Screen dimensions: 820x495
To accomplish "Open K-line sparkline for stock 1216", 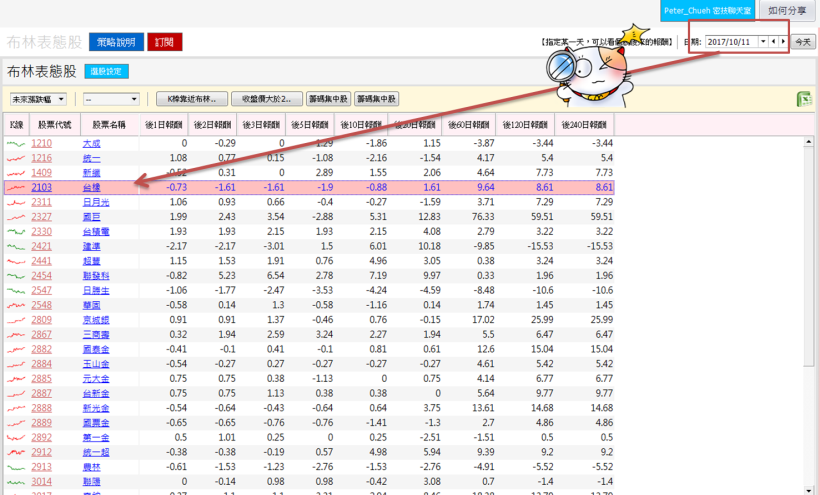I will point(16,158).
